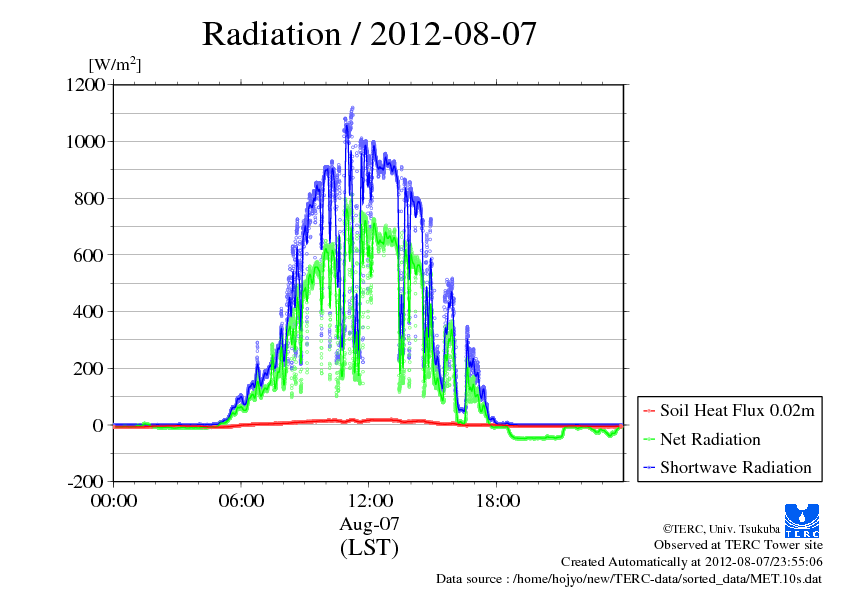The height and width of the screenshot is (595, 842).
Task: Click the red Soil Heat Flux legend marker
Action: click(x=649, y=411)
